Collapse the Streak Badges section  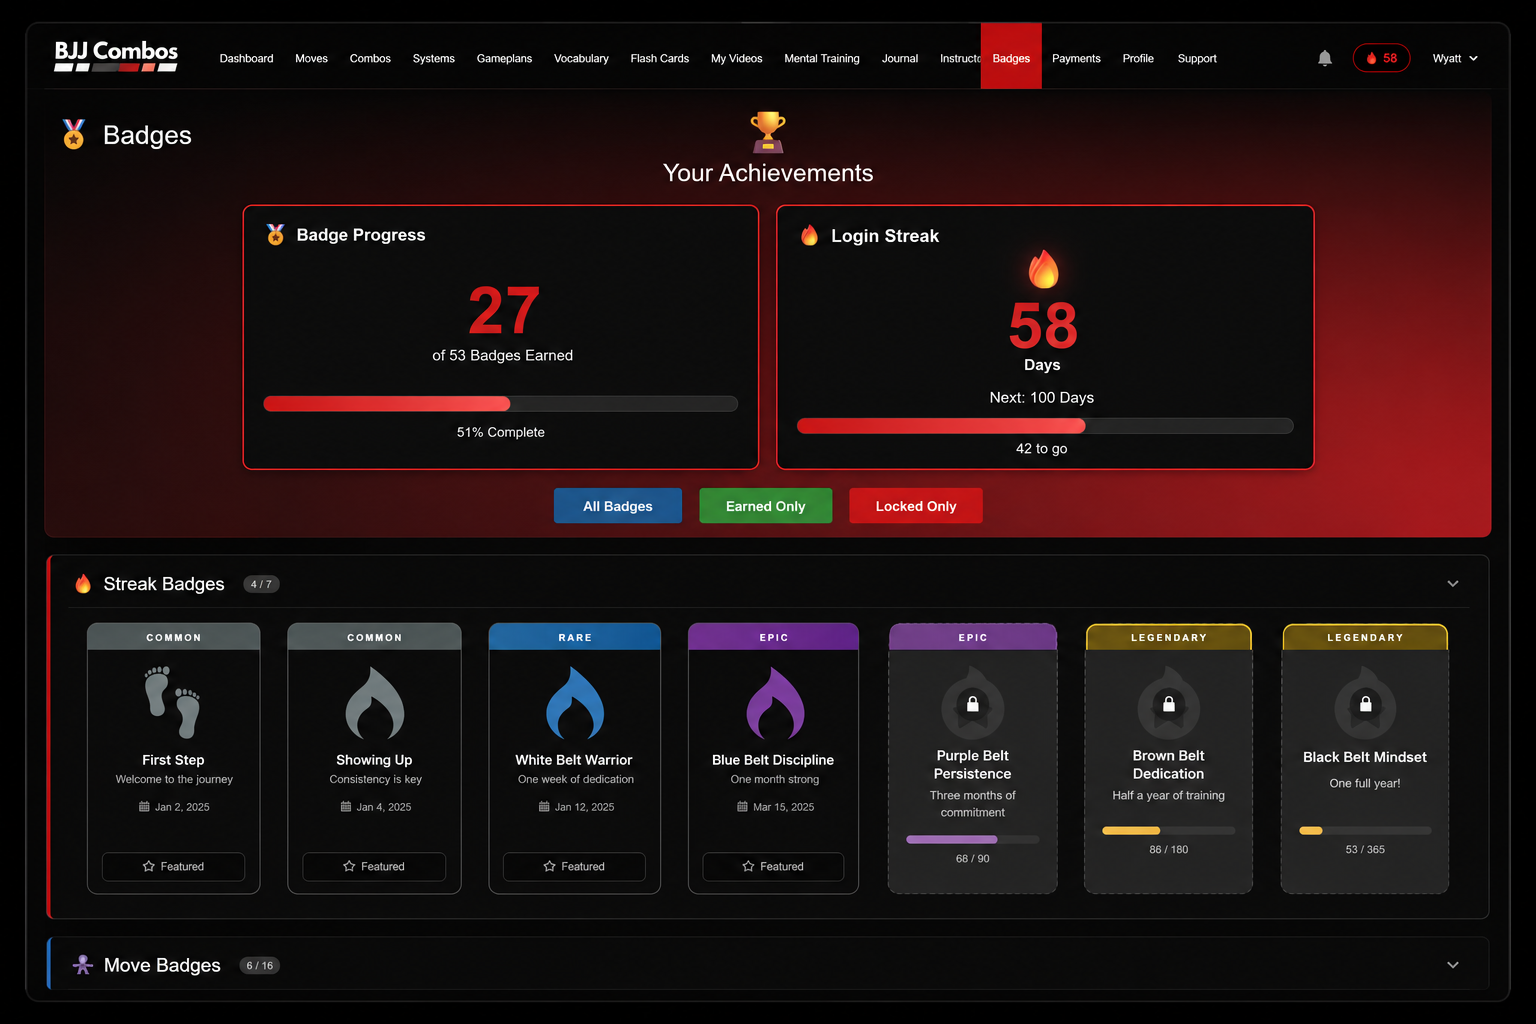click(x=1453, y=584)
